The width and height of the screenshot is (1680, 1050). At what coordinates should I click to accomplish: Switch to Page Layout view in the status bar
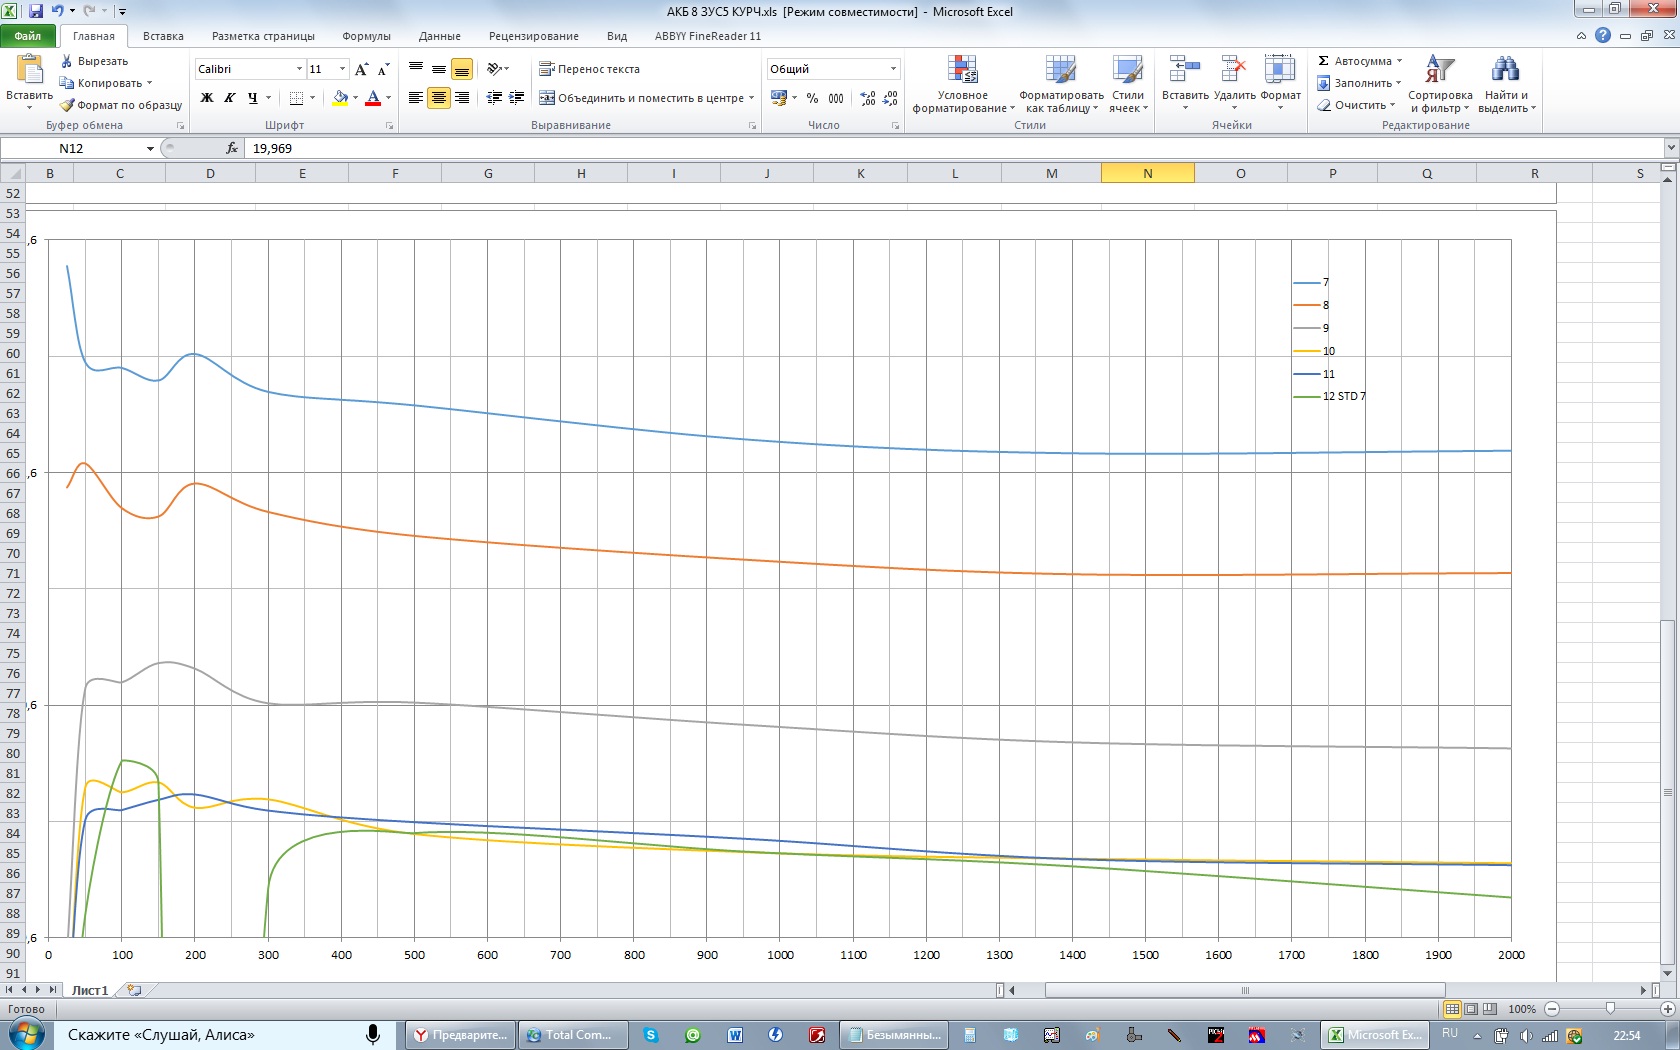1471,1009
